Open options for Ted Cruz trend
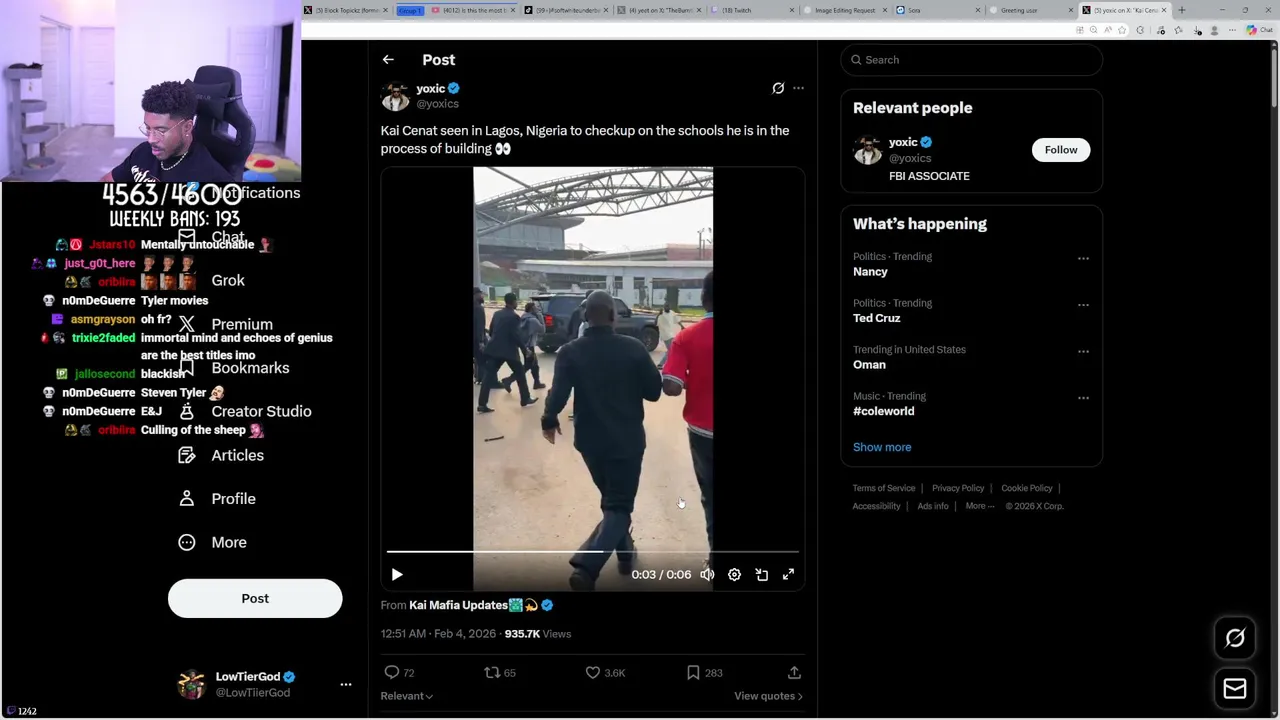The height and width of the screenshot is (720, 1280). tap(1083, 305)
